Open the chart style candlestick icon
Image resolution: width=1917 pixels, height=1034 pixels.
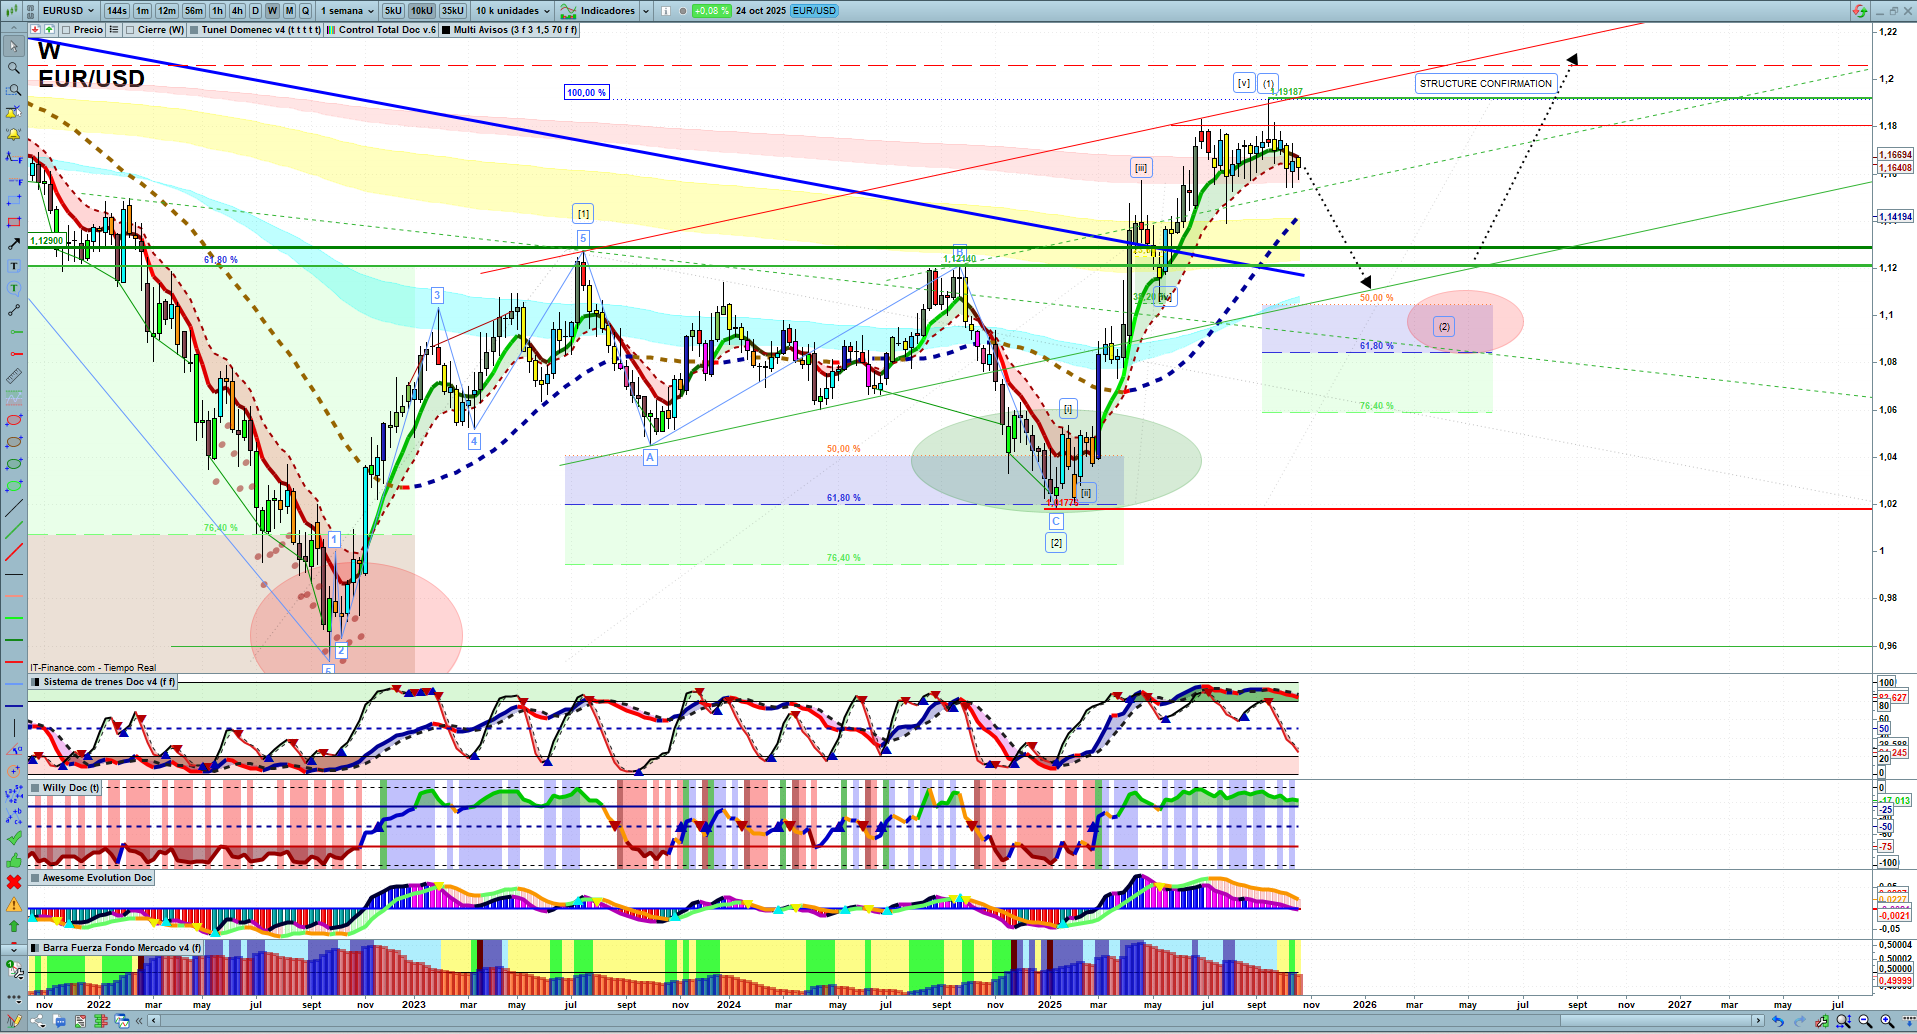pyautogui.click(x=11, y=11)
